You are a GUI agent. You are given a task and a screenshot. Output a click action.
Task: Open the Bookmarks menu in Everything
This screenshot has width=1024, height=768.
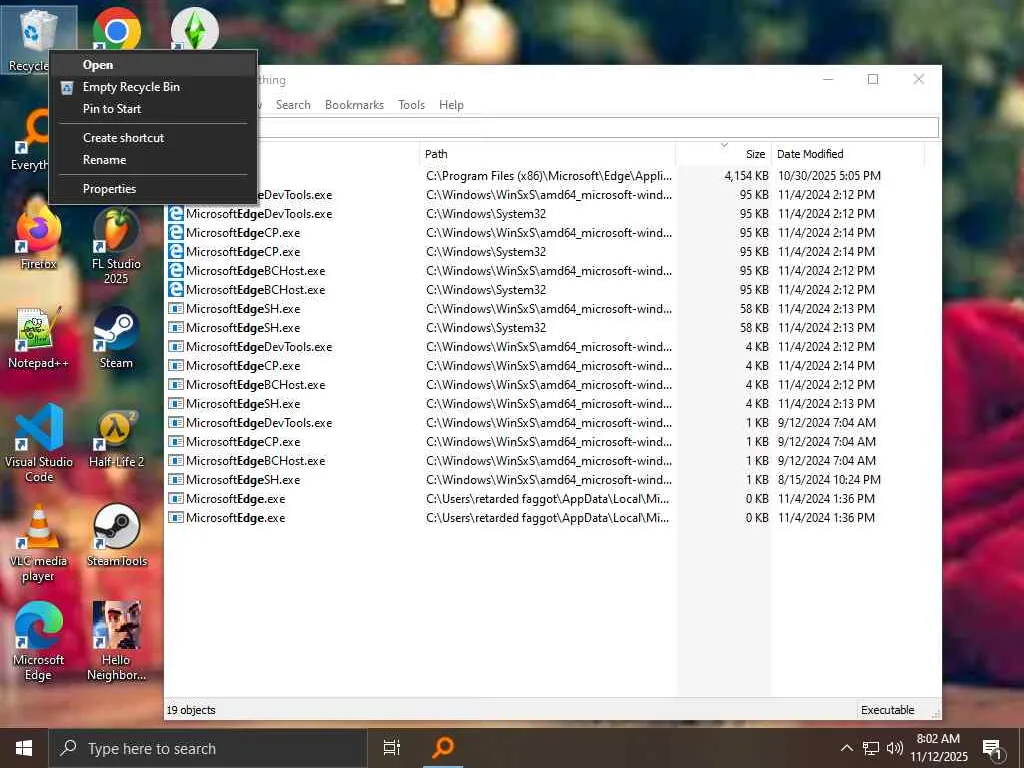click(x=354, y=104)
